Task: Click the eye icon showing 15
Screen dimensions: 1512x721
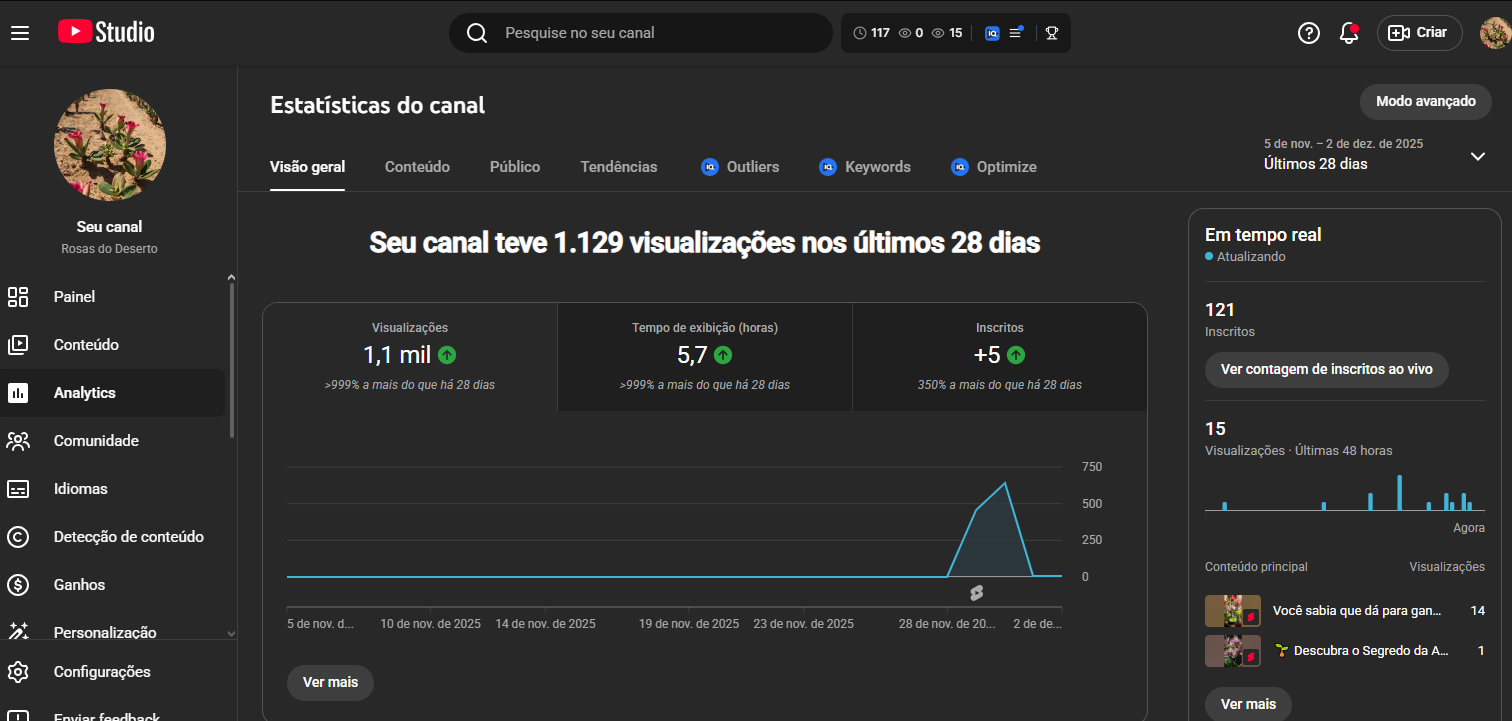Action: click(938, 33)
